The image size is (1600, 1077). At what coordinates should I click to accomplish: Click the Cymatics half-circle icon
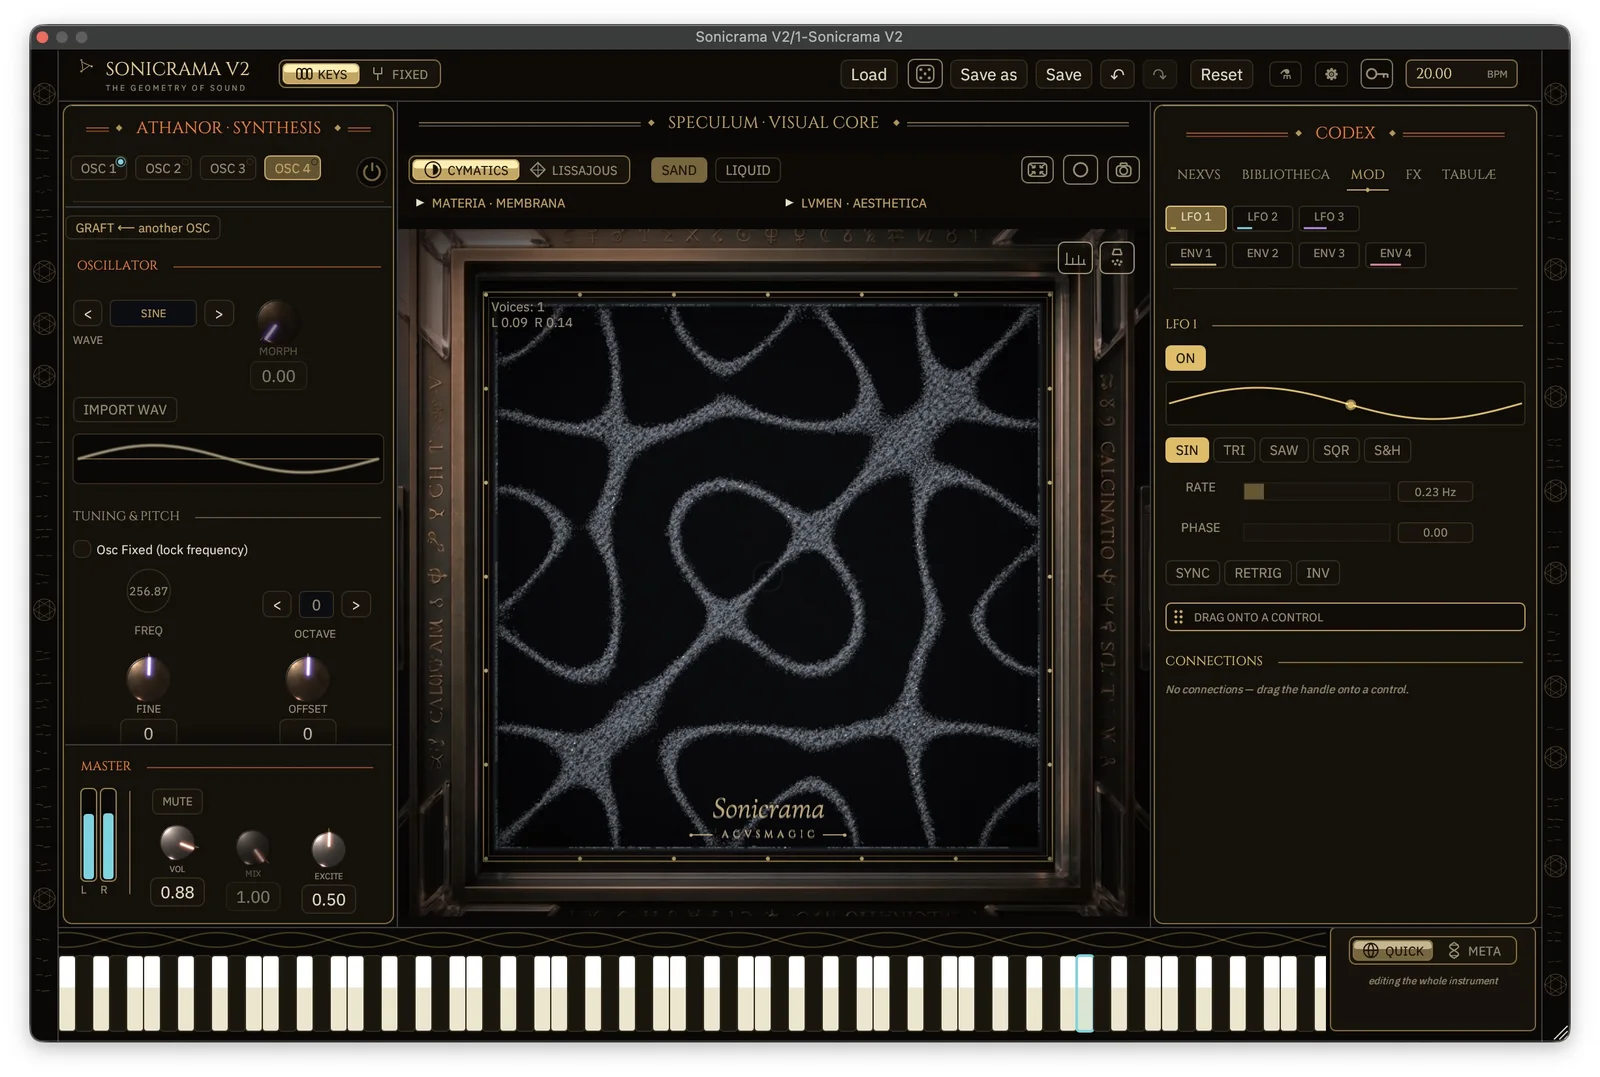click(x=433, y=170)
